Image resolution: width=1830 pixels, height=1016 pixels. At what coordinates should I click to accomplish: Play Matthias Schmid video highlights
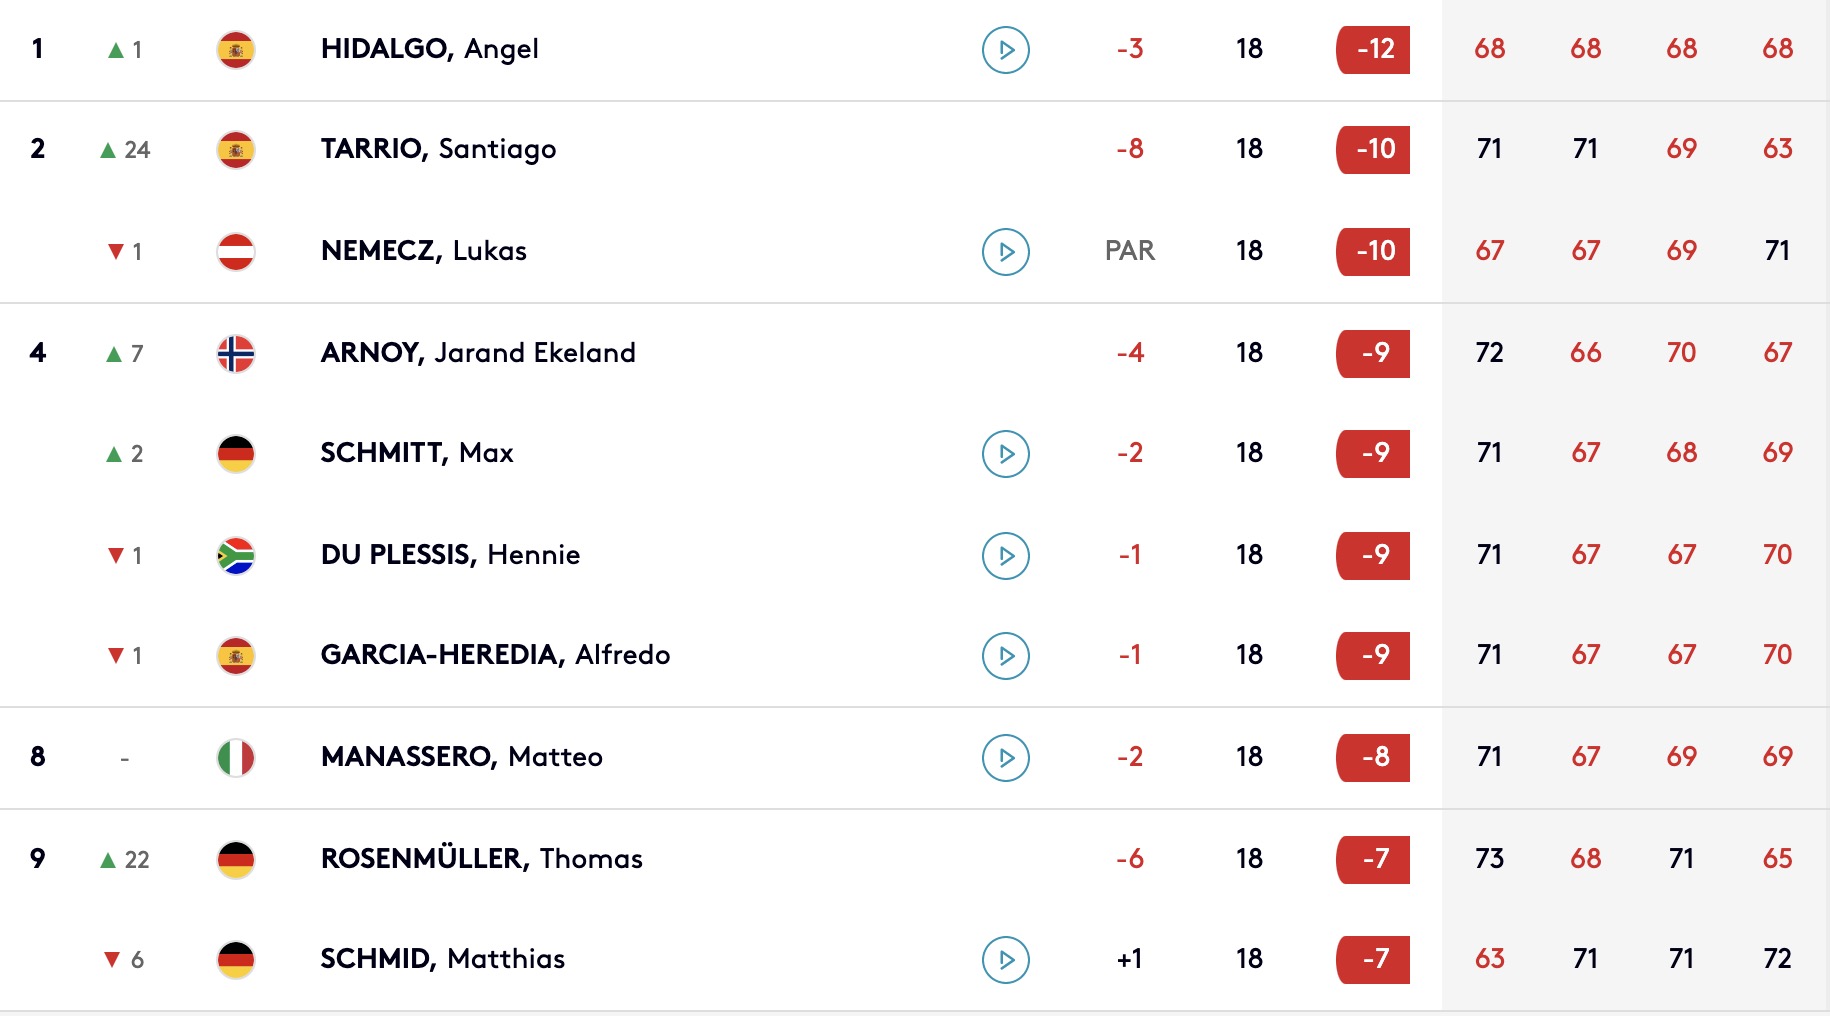1006,959
